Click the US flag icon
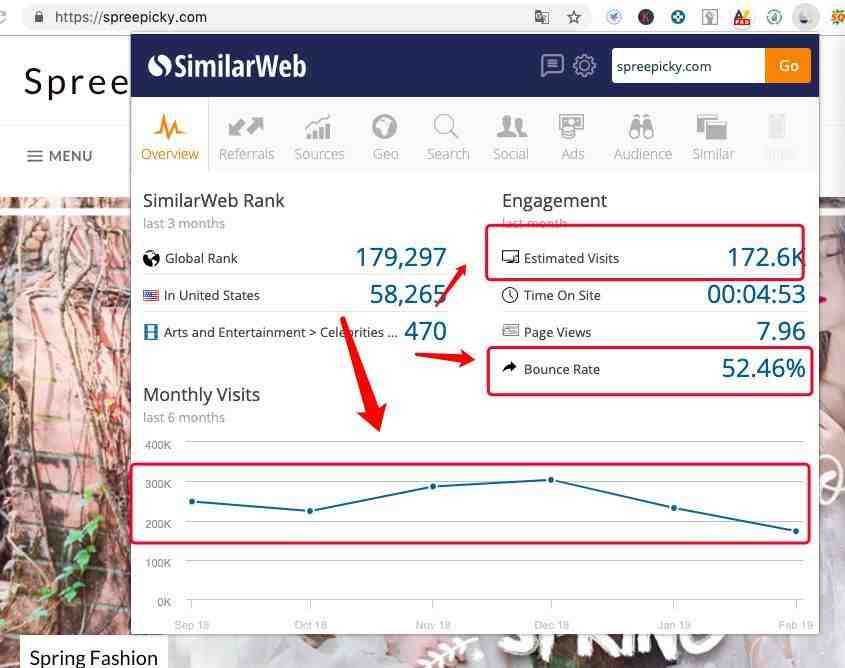Viewport: 845px width, 668px height. point(151,295)
